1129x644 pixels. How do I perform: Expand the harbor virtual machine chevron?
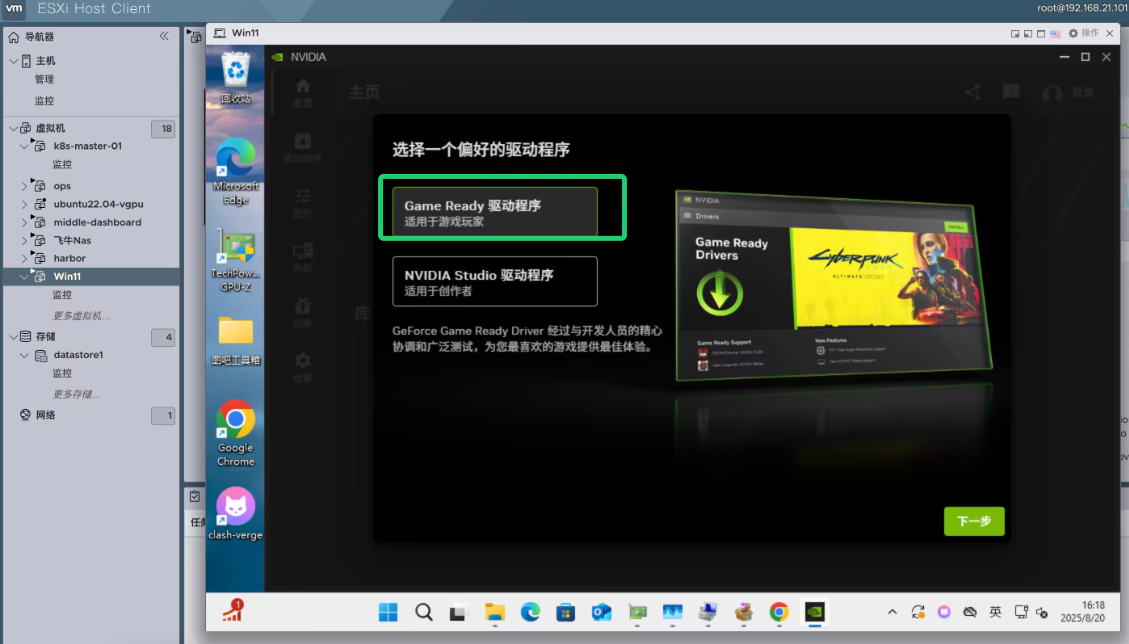pos(24,258)
